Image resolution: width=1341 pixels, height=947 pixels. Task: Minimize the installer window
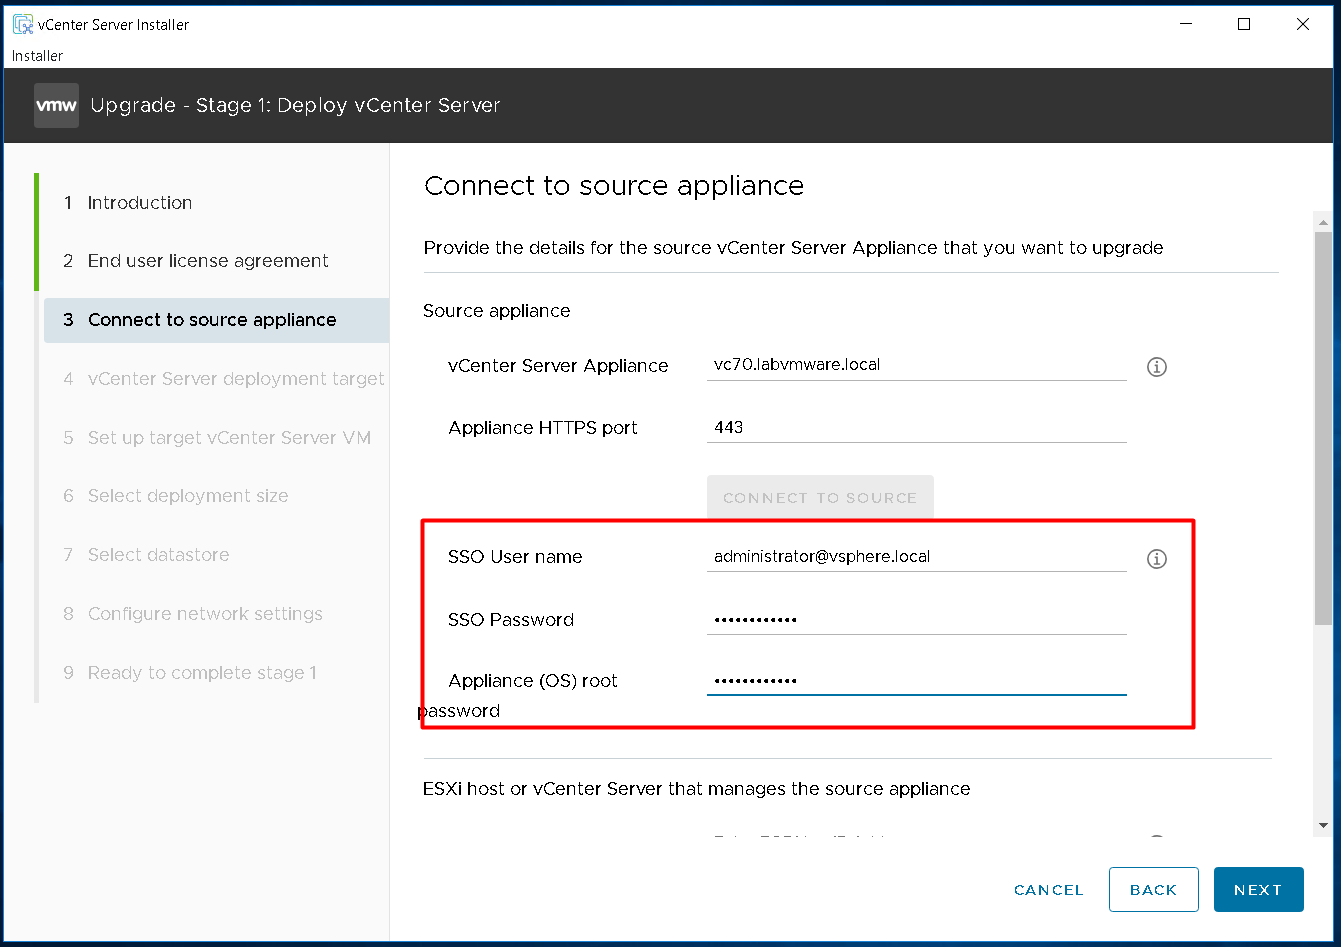coord(1185,24)
